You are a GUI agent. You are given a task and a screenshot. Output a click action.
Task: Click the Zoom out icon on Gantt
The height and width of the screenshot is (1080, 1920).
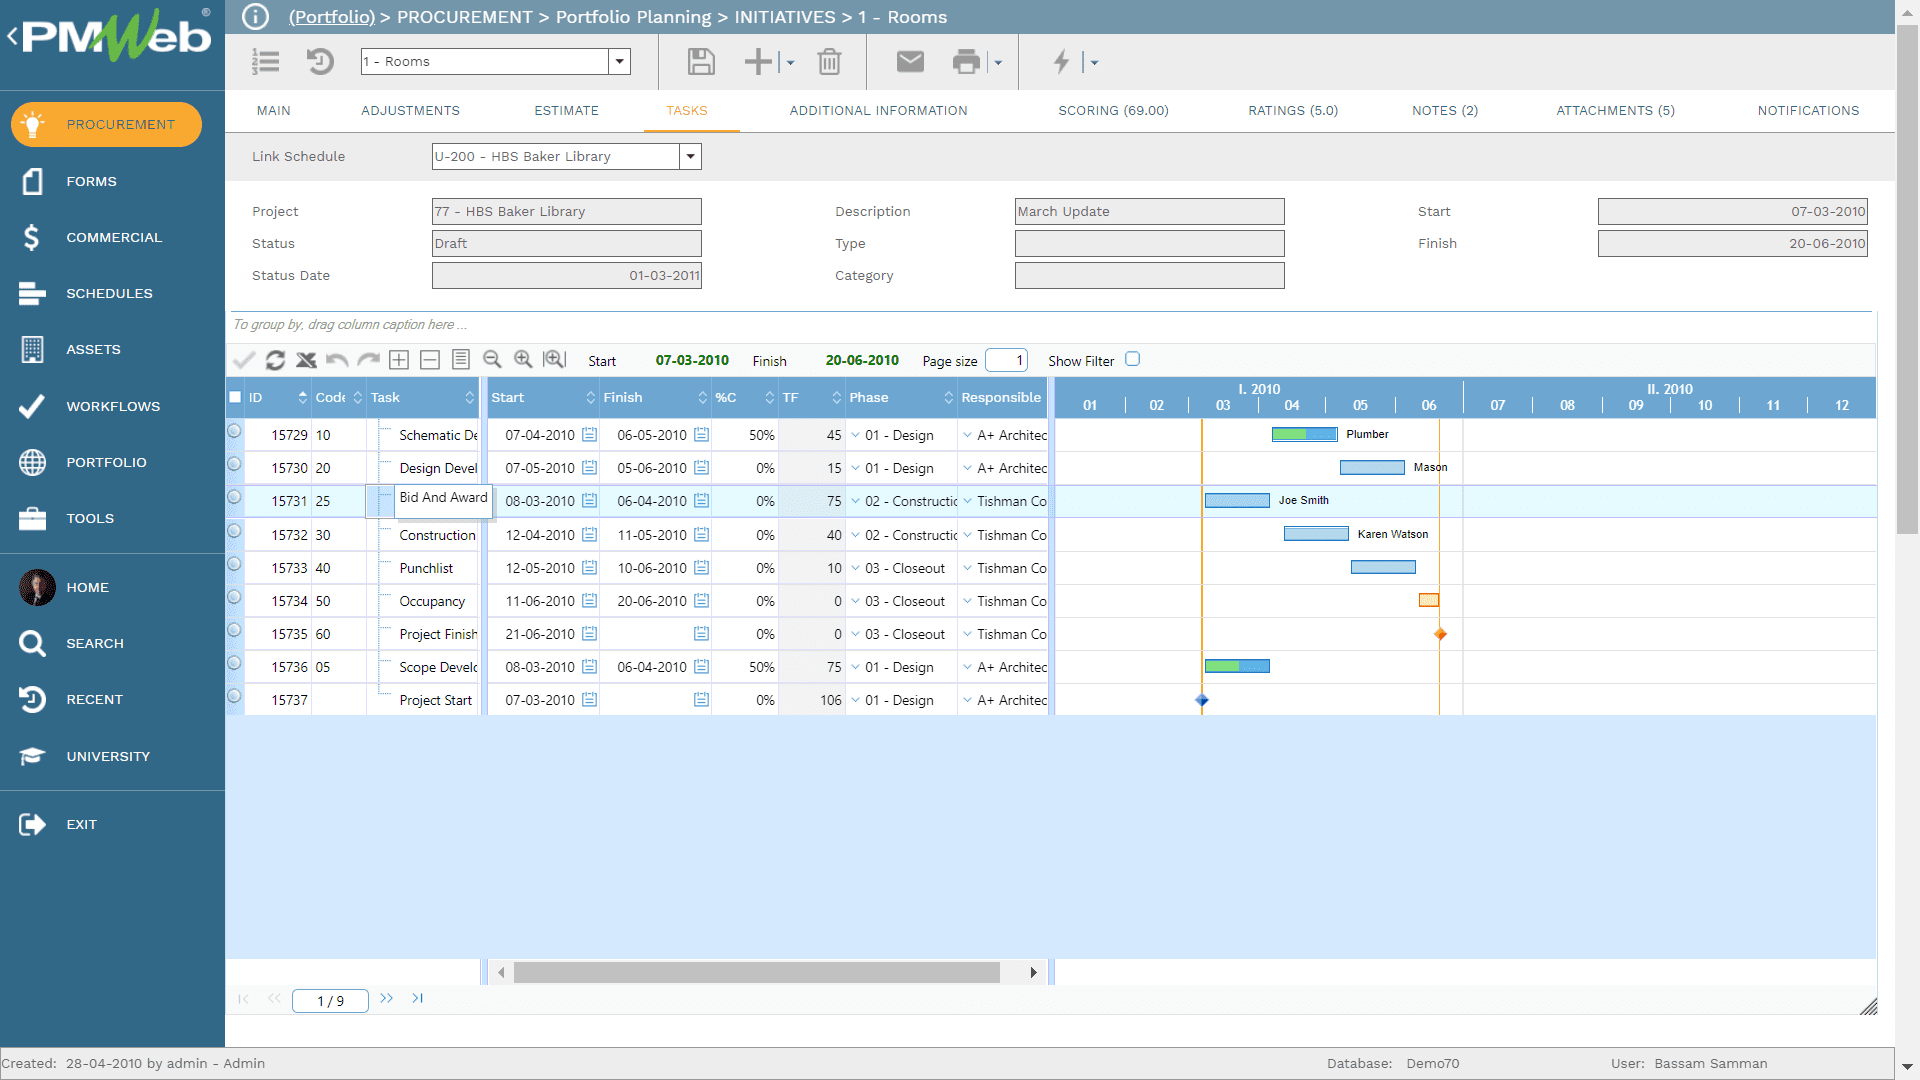pos(493,360)
